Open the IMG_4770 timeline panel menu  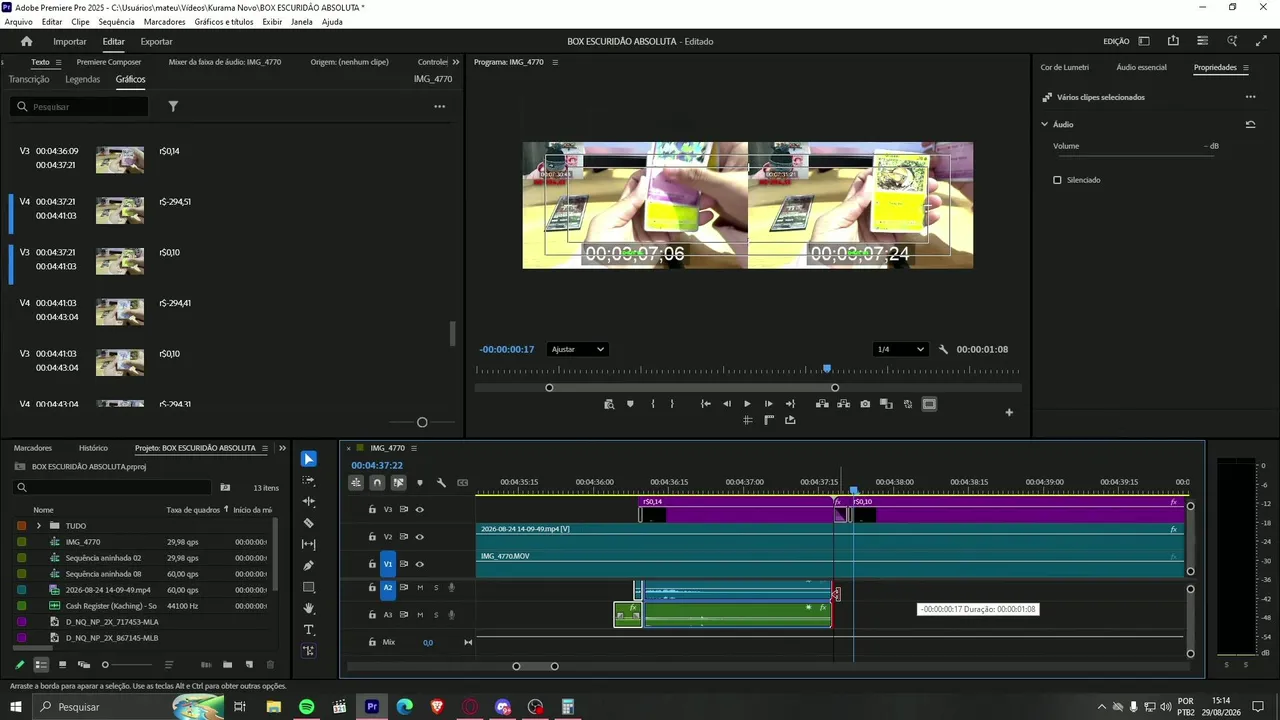coord(414,448)
